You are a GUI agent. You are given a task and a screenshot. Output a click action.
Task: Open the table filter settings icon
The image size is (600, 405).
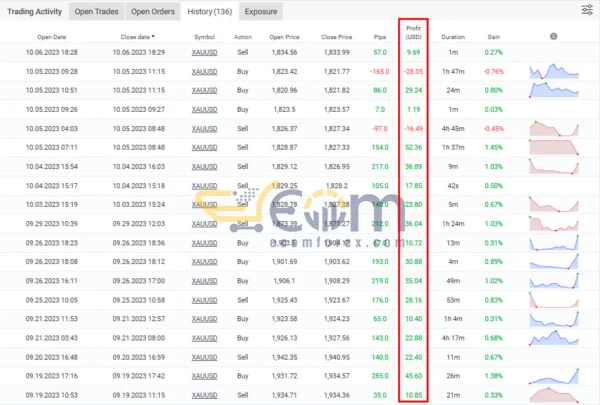click(587, 10)
